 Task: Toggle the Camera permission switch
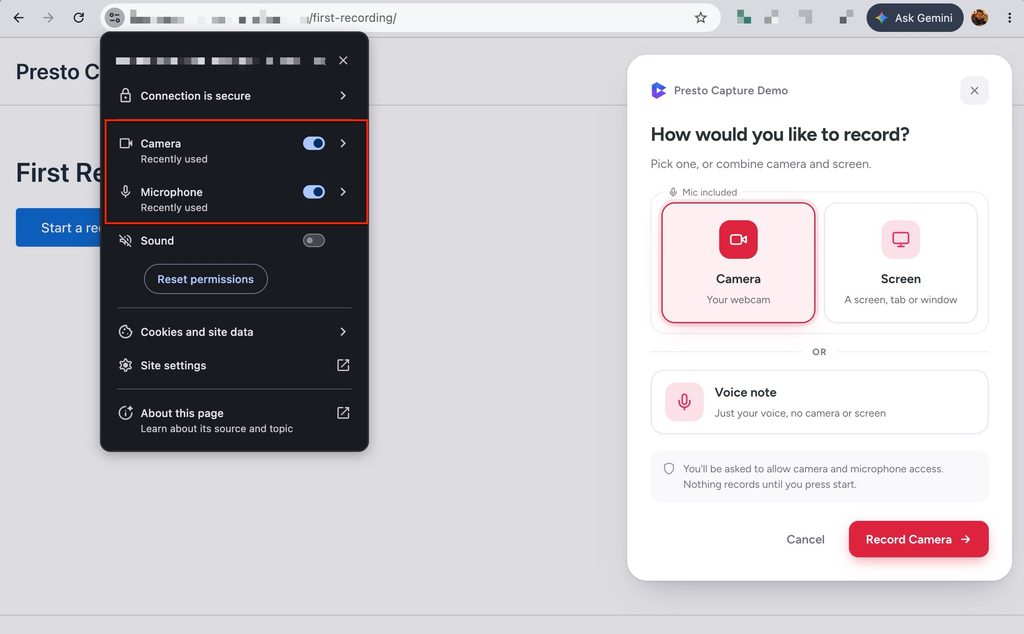pos(314,143)
